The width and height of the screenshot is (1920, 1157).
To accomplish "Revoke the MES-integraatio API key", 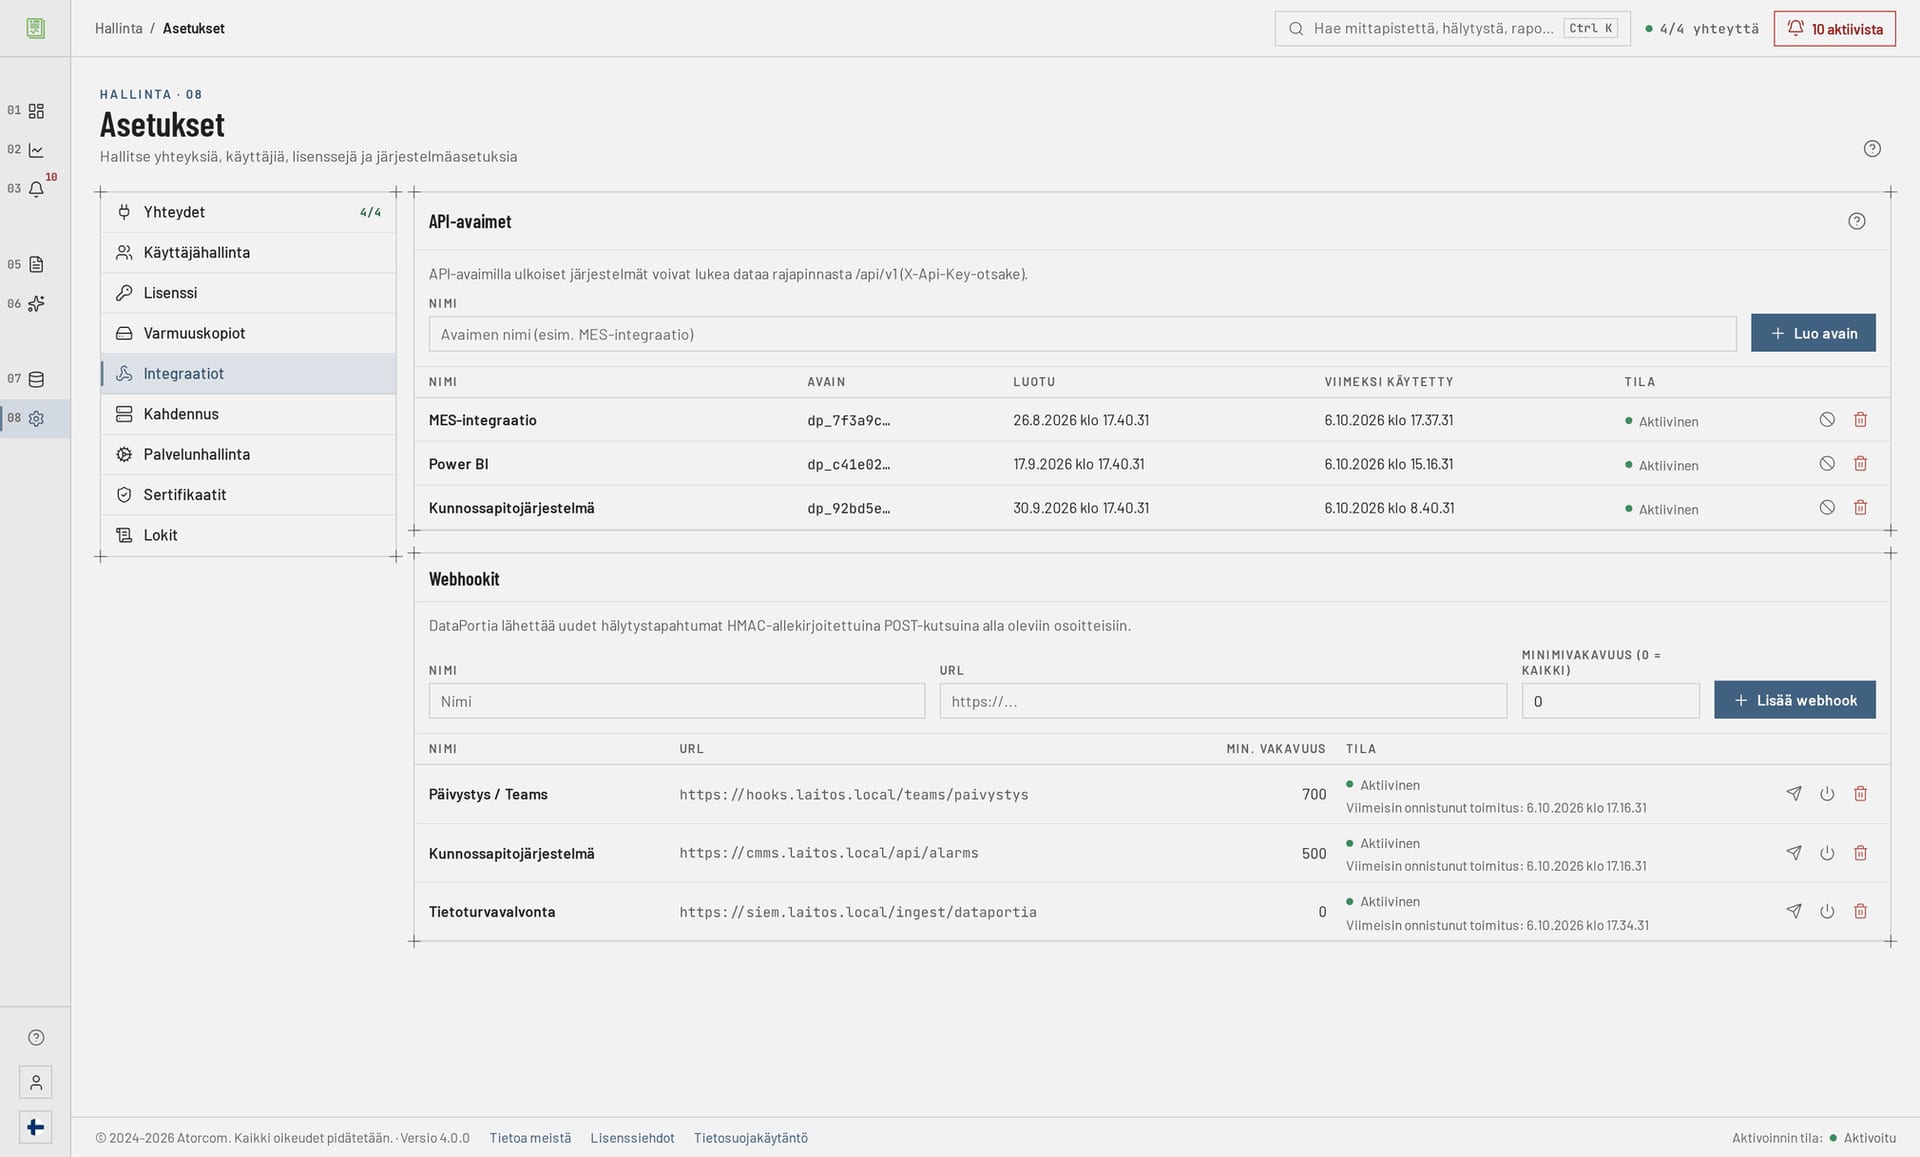I will [x=1827, y=420].
